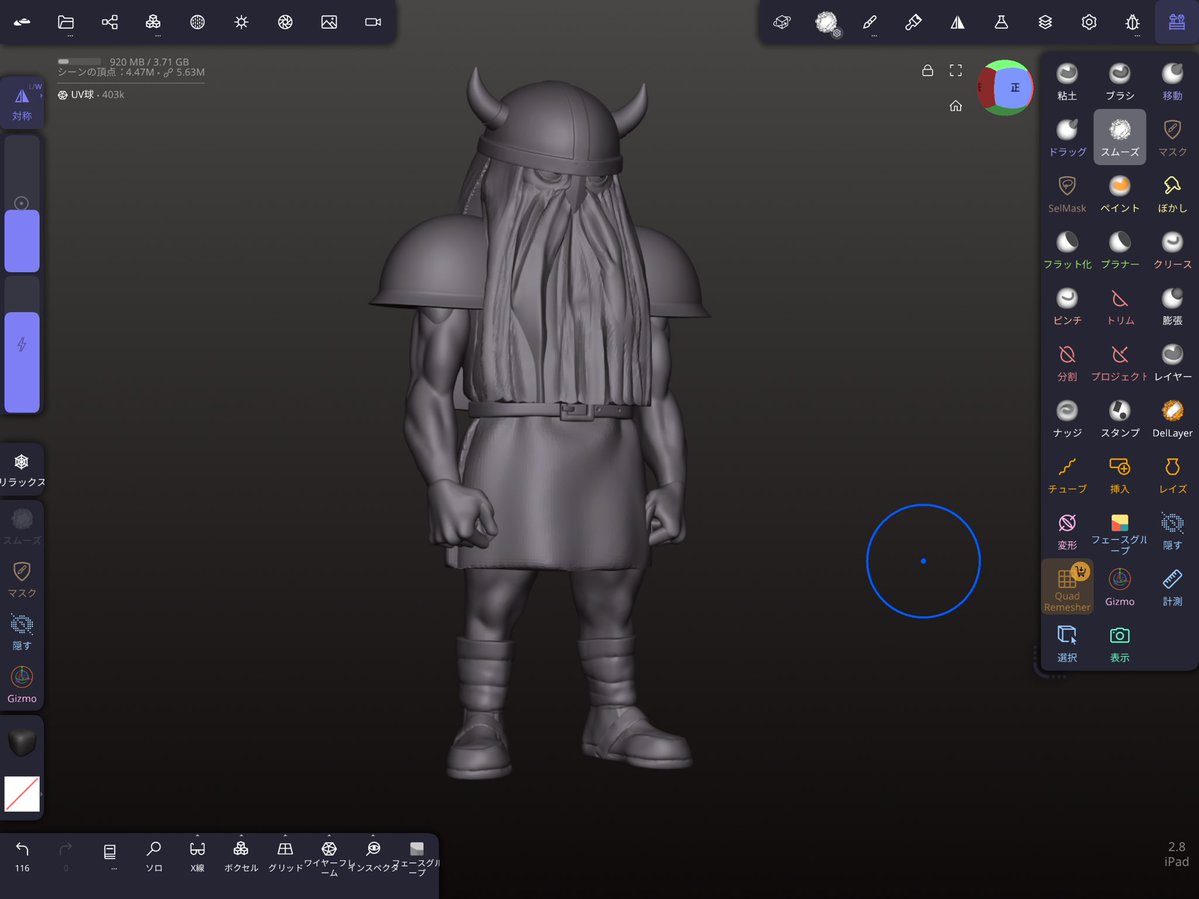Open the scene hierarchy menu
The width and height of the screenshot is (1199, 899).
point(109,22)
